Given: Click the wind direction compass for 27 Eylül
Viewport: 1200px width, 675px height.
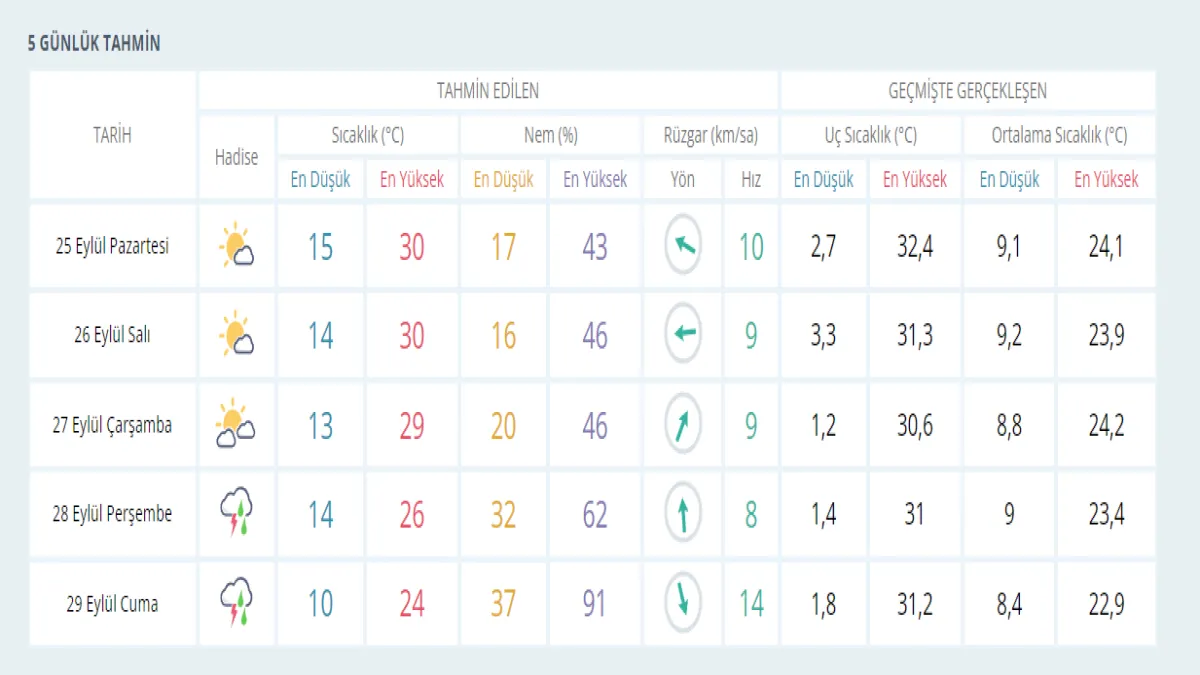Looking at the screenshot, I should click(x=683, y=425).
